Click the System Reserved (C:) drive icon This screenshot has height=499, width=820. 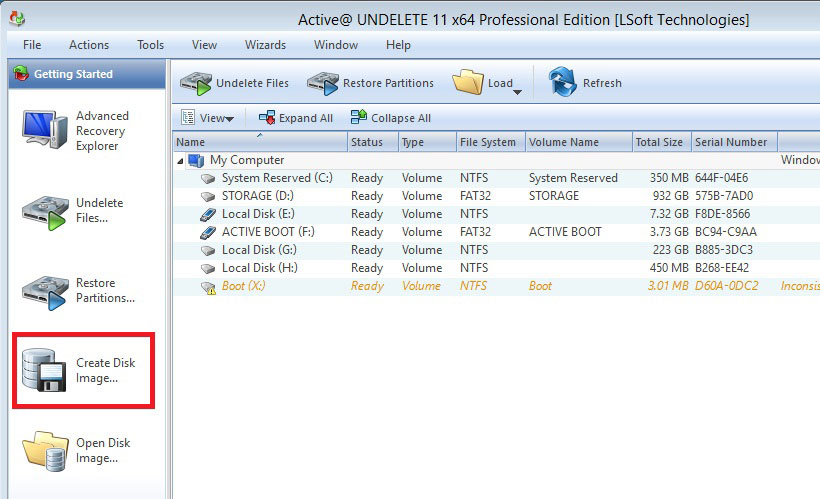(x=208, y=178)
